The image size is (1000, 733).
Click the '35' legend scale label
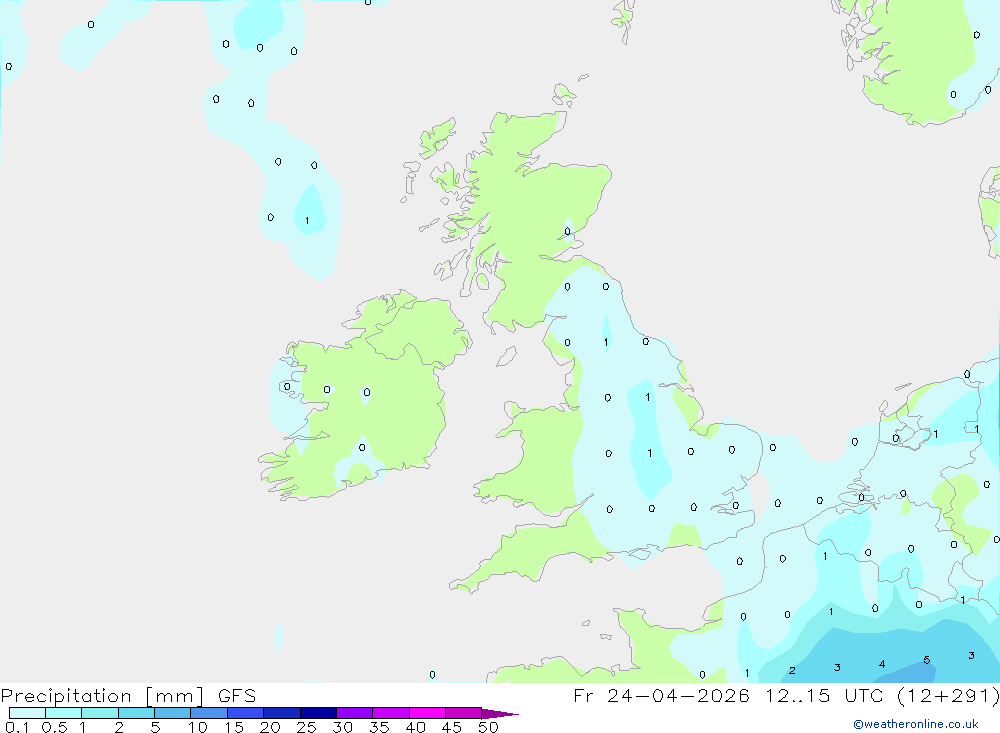coord(379,727)
